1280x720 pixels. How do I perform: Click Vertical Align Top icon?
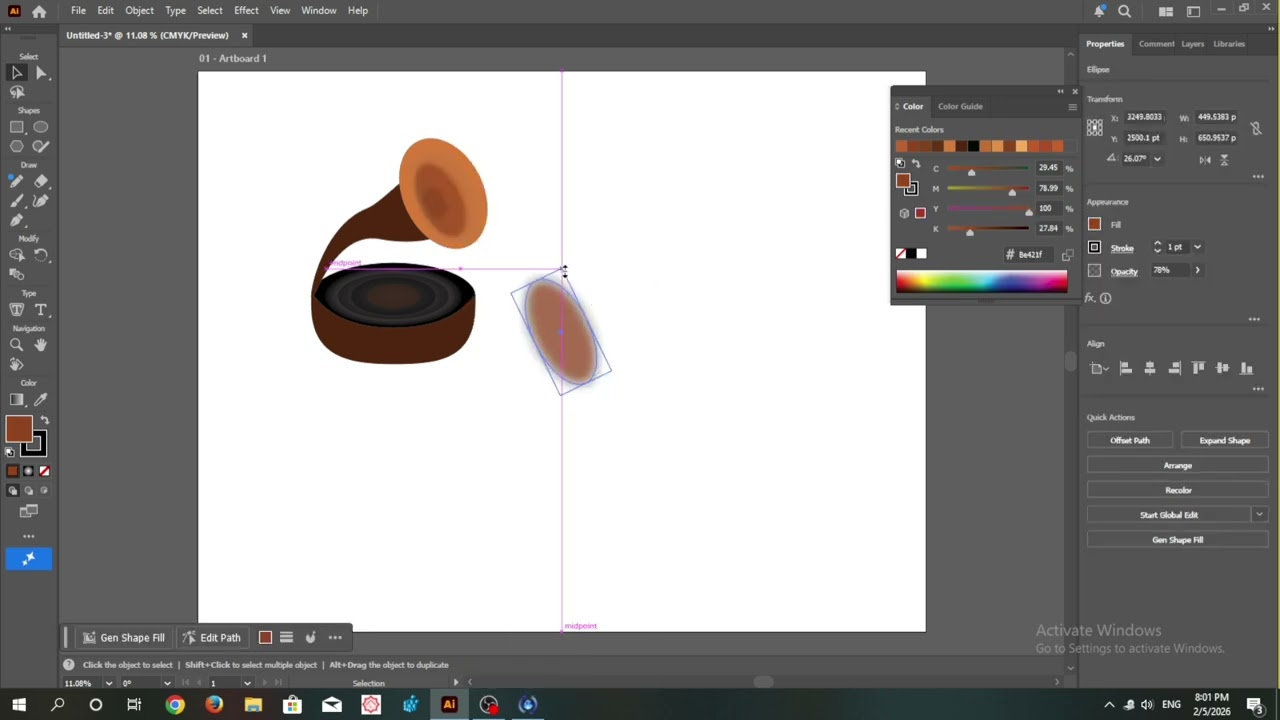point(1199,368)
